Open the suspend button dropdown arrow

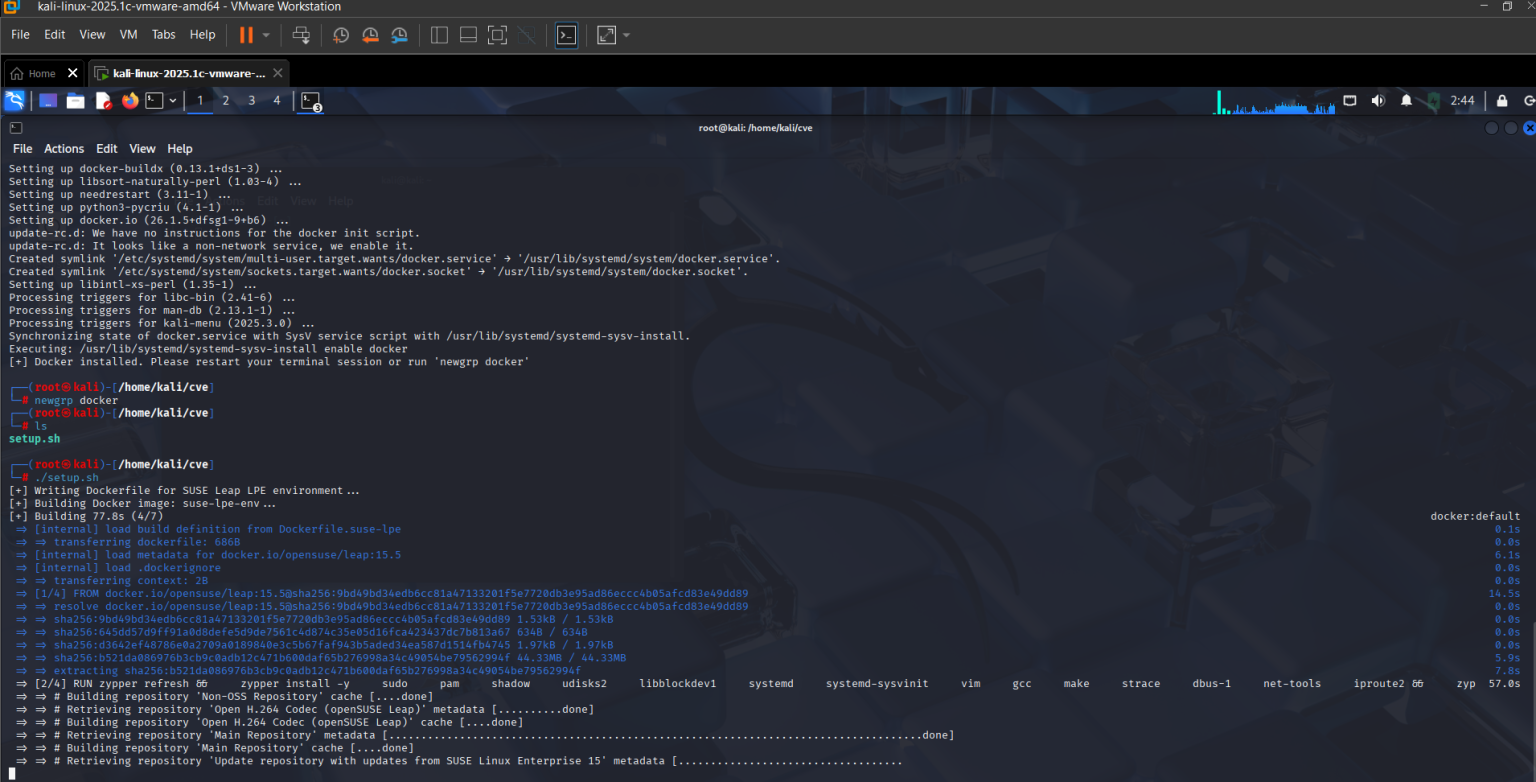coord(266,35)
